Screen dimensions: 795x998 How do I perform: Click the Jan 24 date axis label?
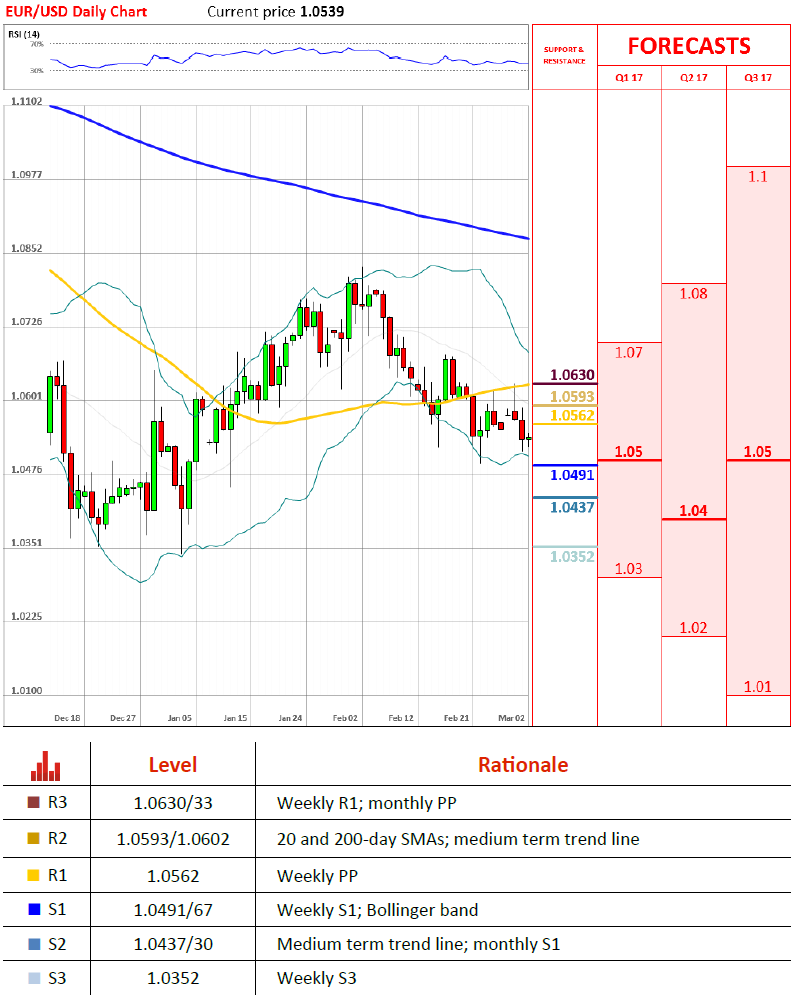(x=290, y=718)
